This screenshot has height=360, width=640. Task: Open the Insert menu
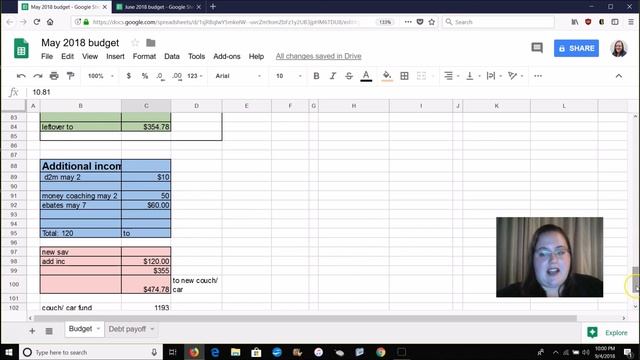(115, 56)
